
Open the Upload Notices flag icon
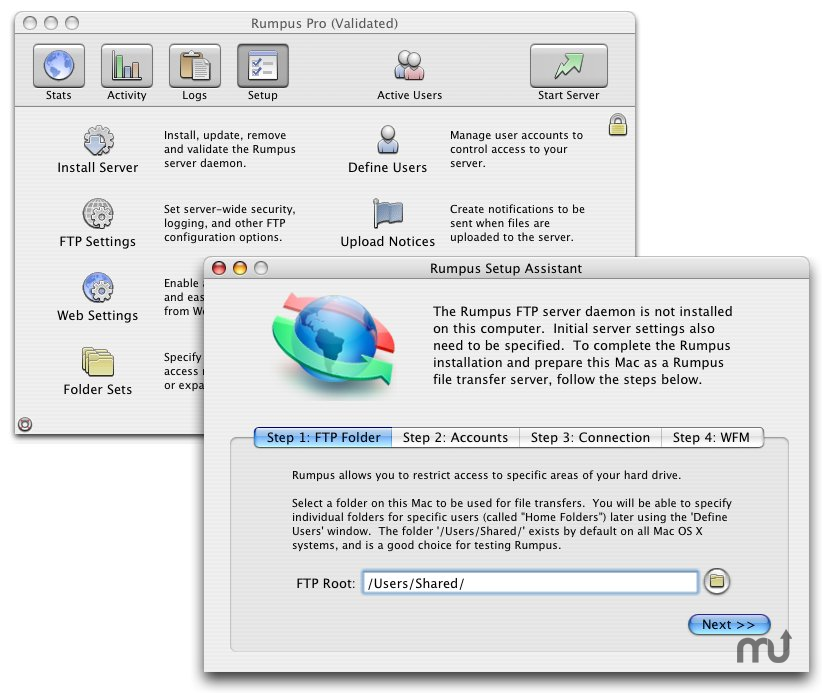tap(388, 213)
